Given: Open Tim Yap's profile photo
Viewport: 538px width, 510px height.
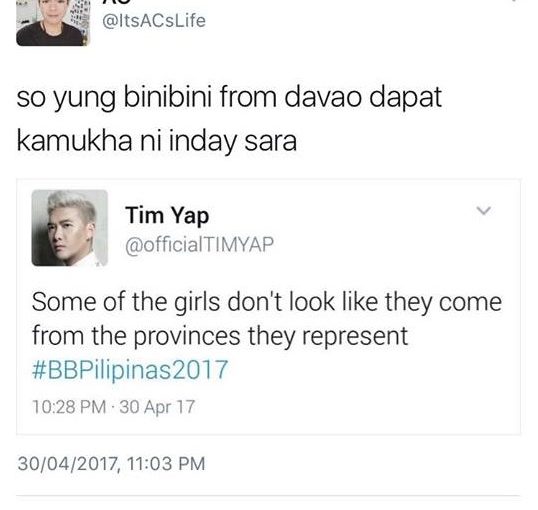Looking at the screenshot, I should [70, 228].
